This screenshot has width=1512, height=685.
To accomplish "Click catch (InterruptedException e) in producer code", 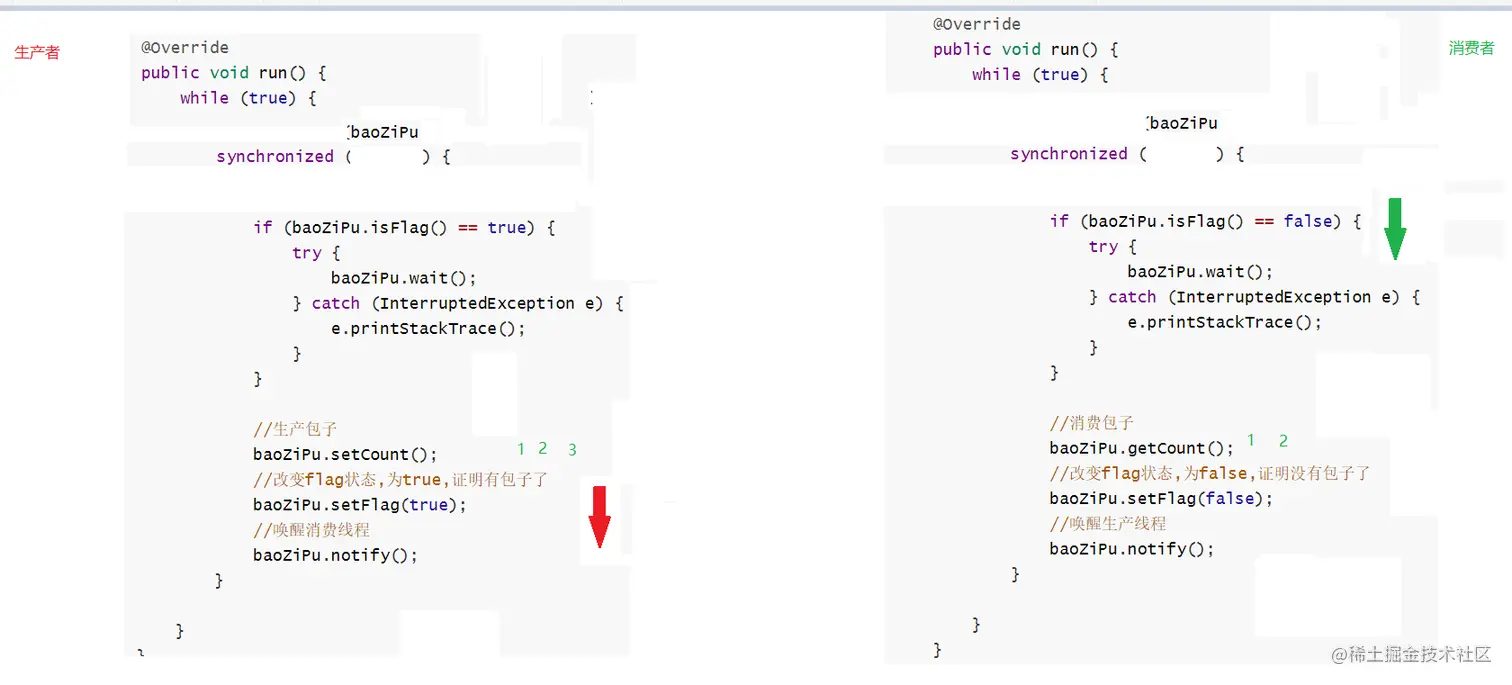I will [458, 303].
